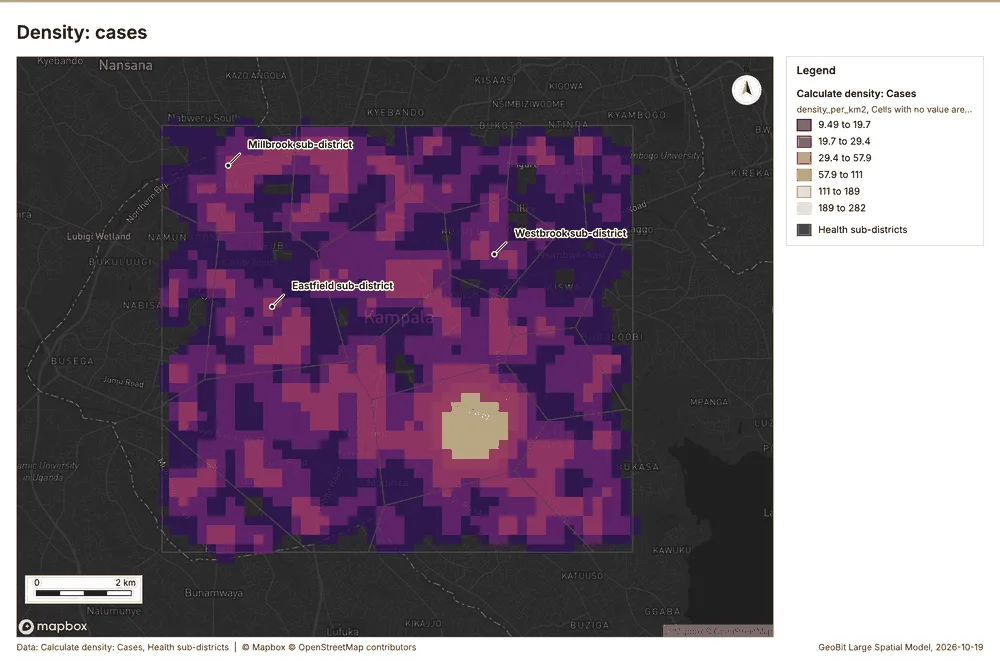
Task: Click the 'KYAMBOGO' map label
Action: (x=636, y=115)
